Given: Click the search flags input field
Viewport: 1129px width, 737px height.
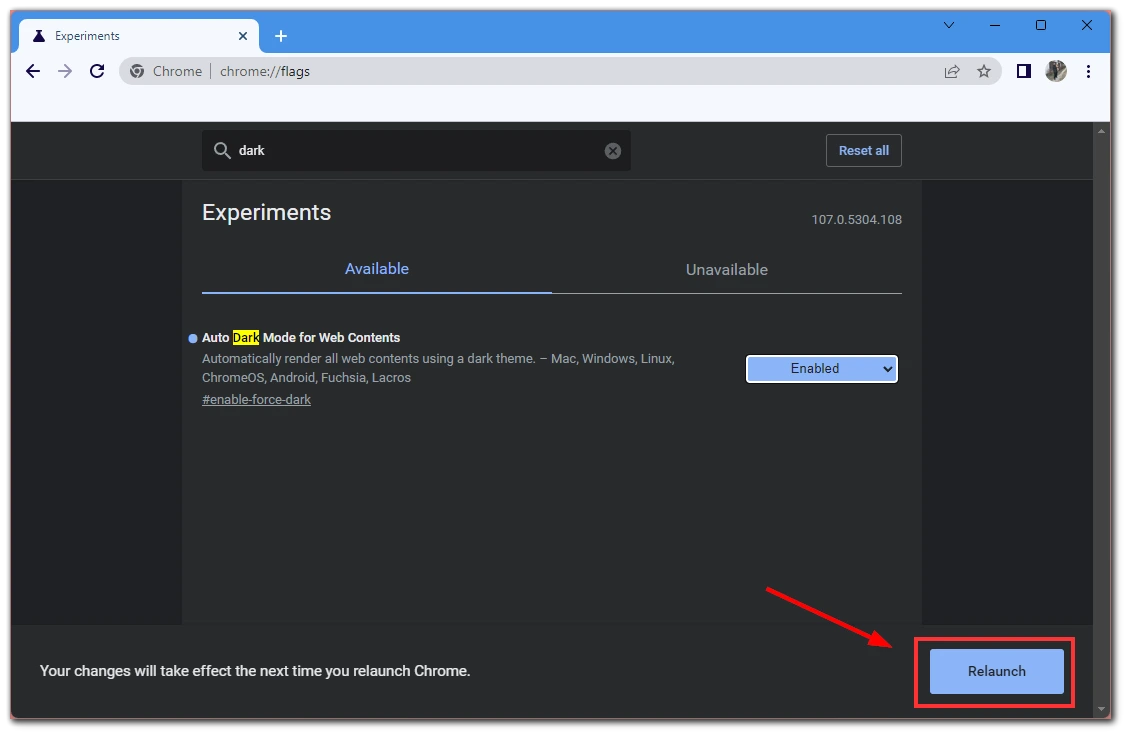Looking at the screenshot, I should click(x=416, y=150).
